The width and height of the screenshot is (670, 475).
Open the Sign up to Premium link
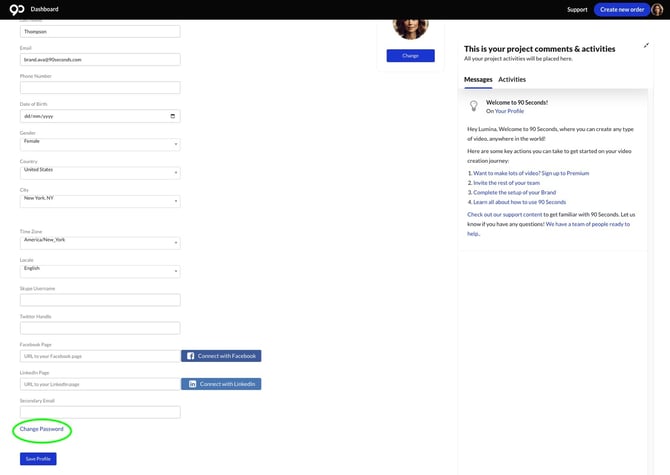[531, 173]
